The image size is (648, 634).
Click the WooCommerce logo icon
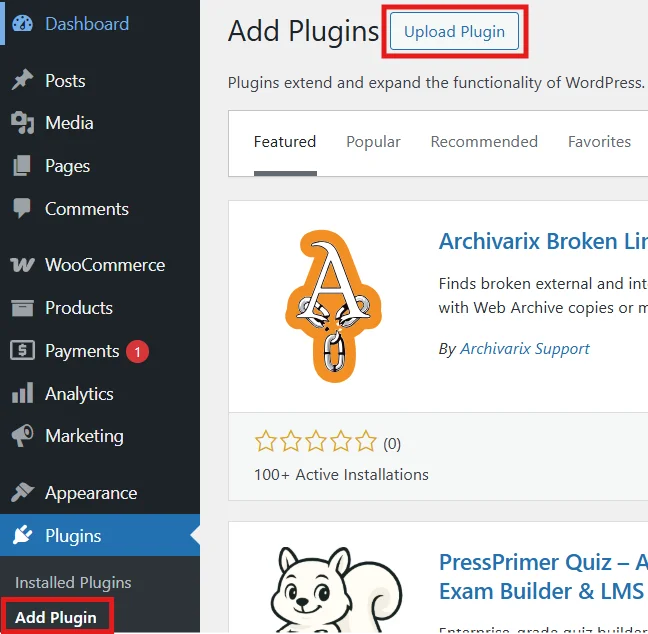tap(22, 265)
